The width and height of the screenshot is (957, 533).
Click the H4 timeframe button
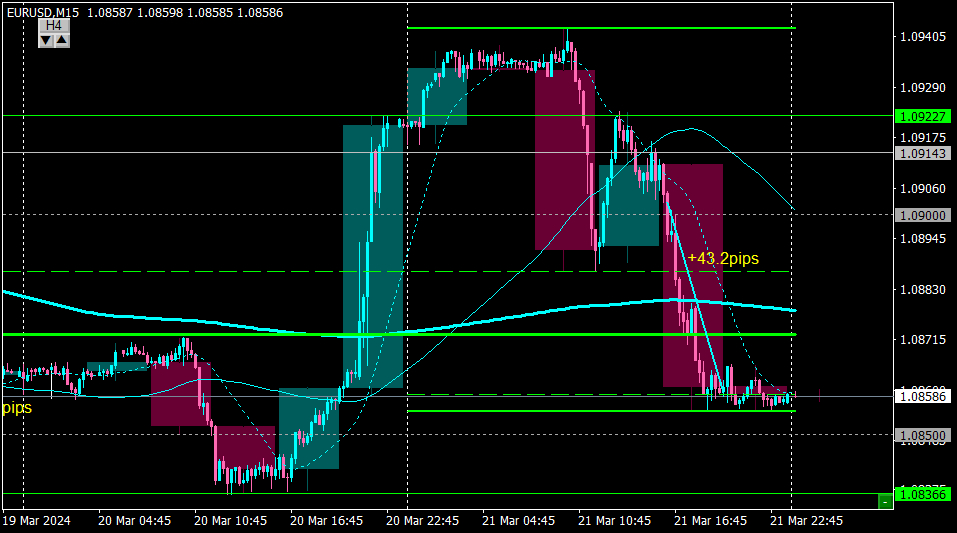54,26
